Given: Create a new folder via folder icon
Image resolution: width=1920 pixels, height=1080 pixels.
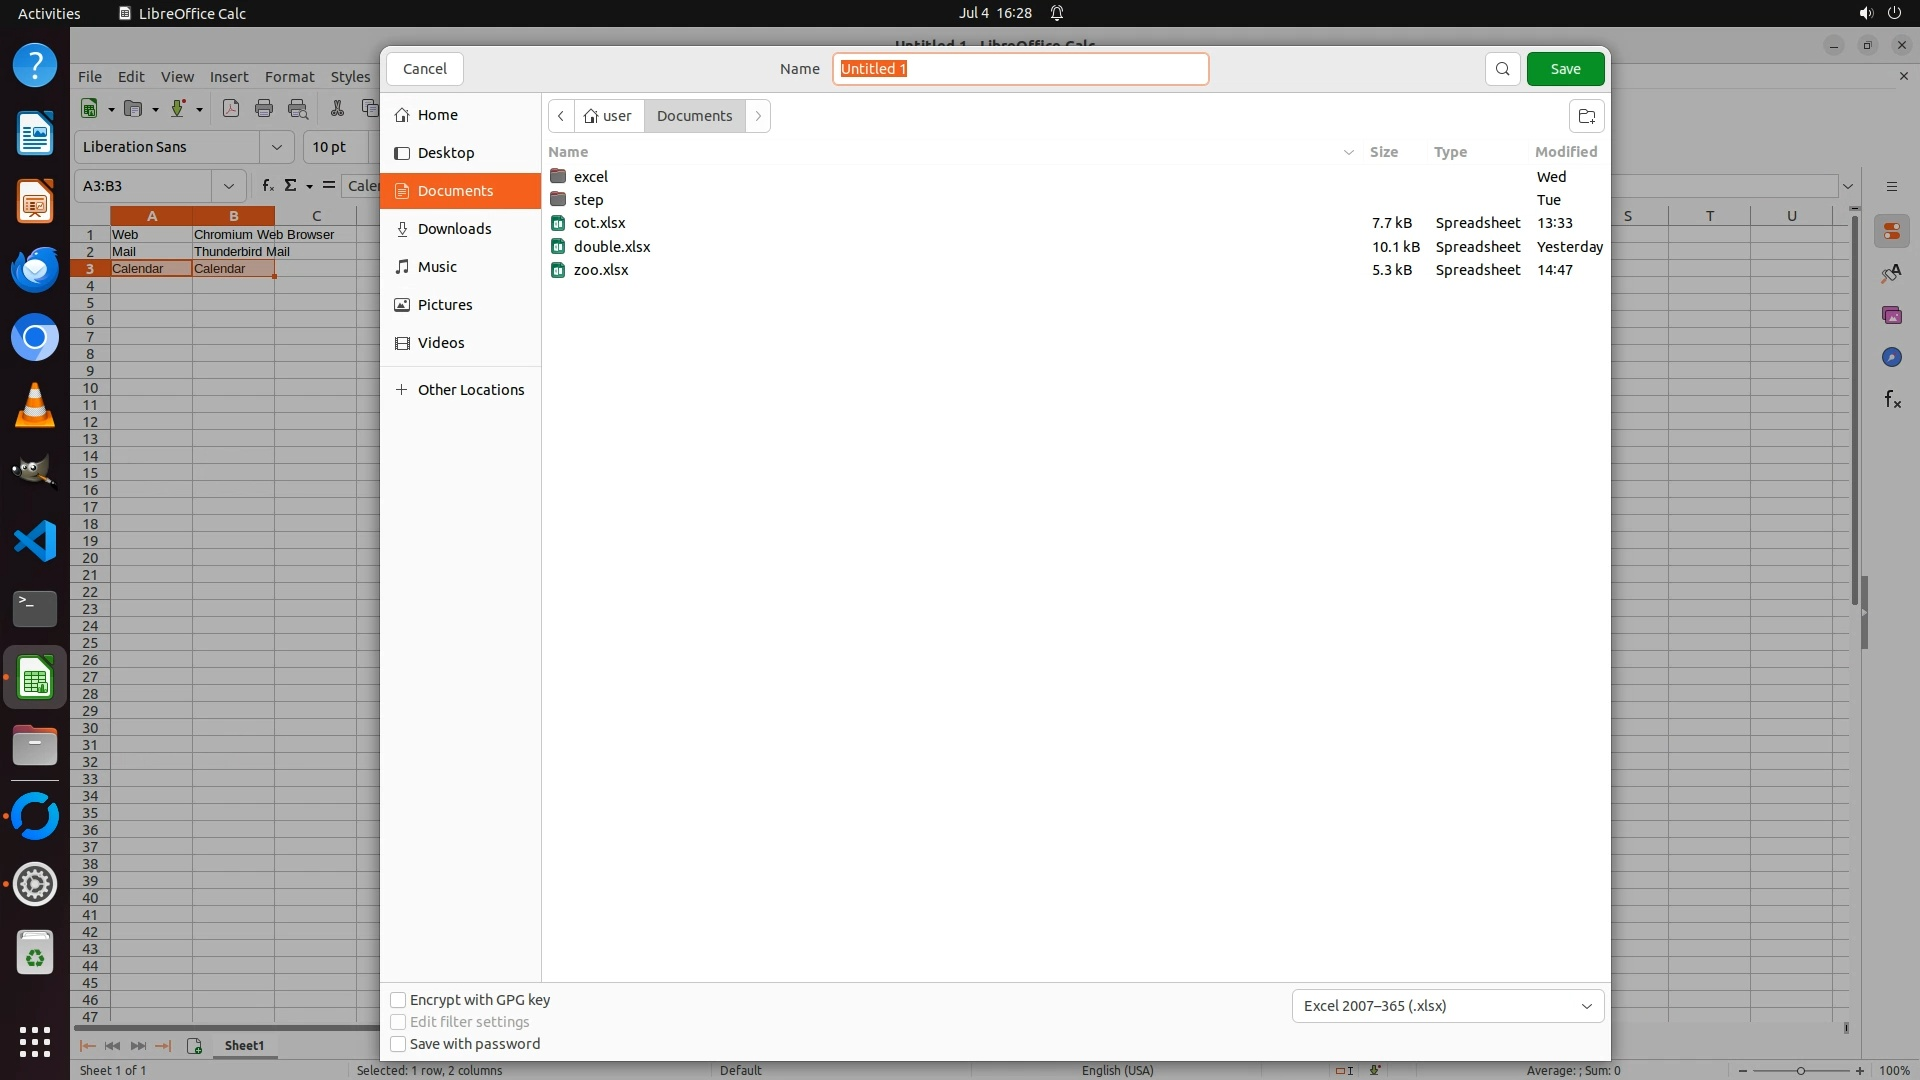Looking at the screenshot, I should [x=1586, y=116].
